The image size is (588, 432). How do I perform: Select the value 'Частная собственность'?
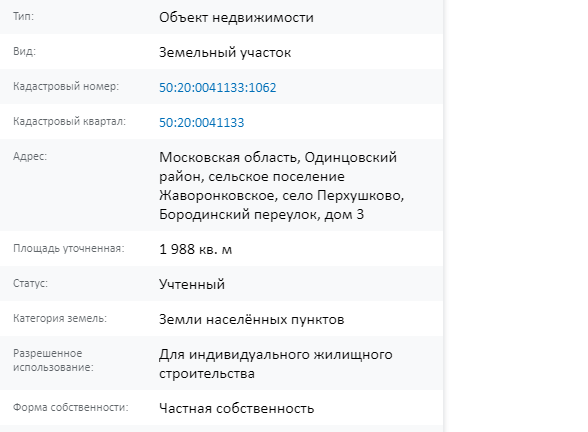coord(237,408)
